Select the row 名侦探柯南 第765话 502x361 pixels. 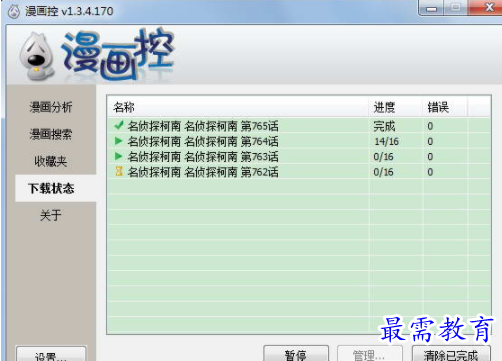tap(299, 126)
